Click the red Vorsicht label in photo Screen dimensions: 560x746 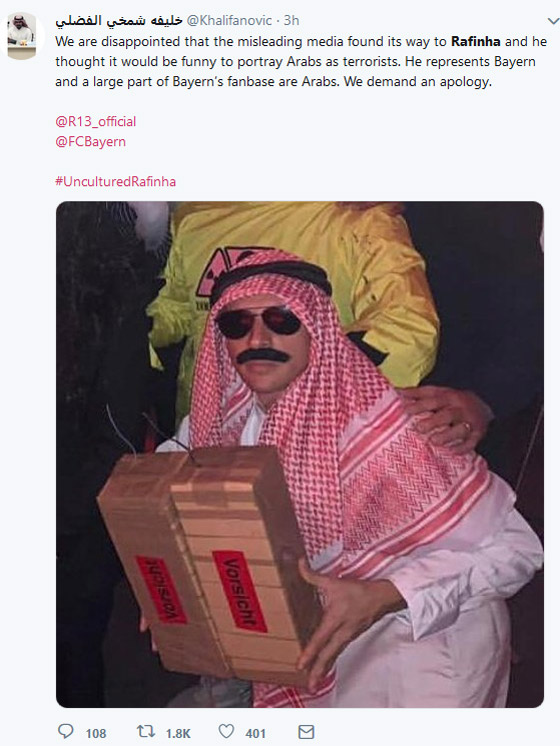(240, 591)
